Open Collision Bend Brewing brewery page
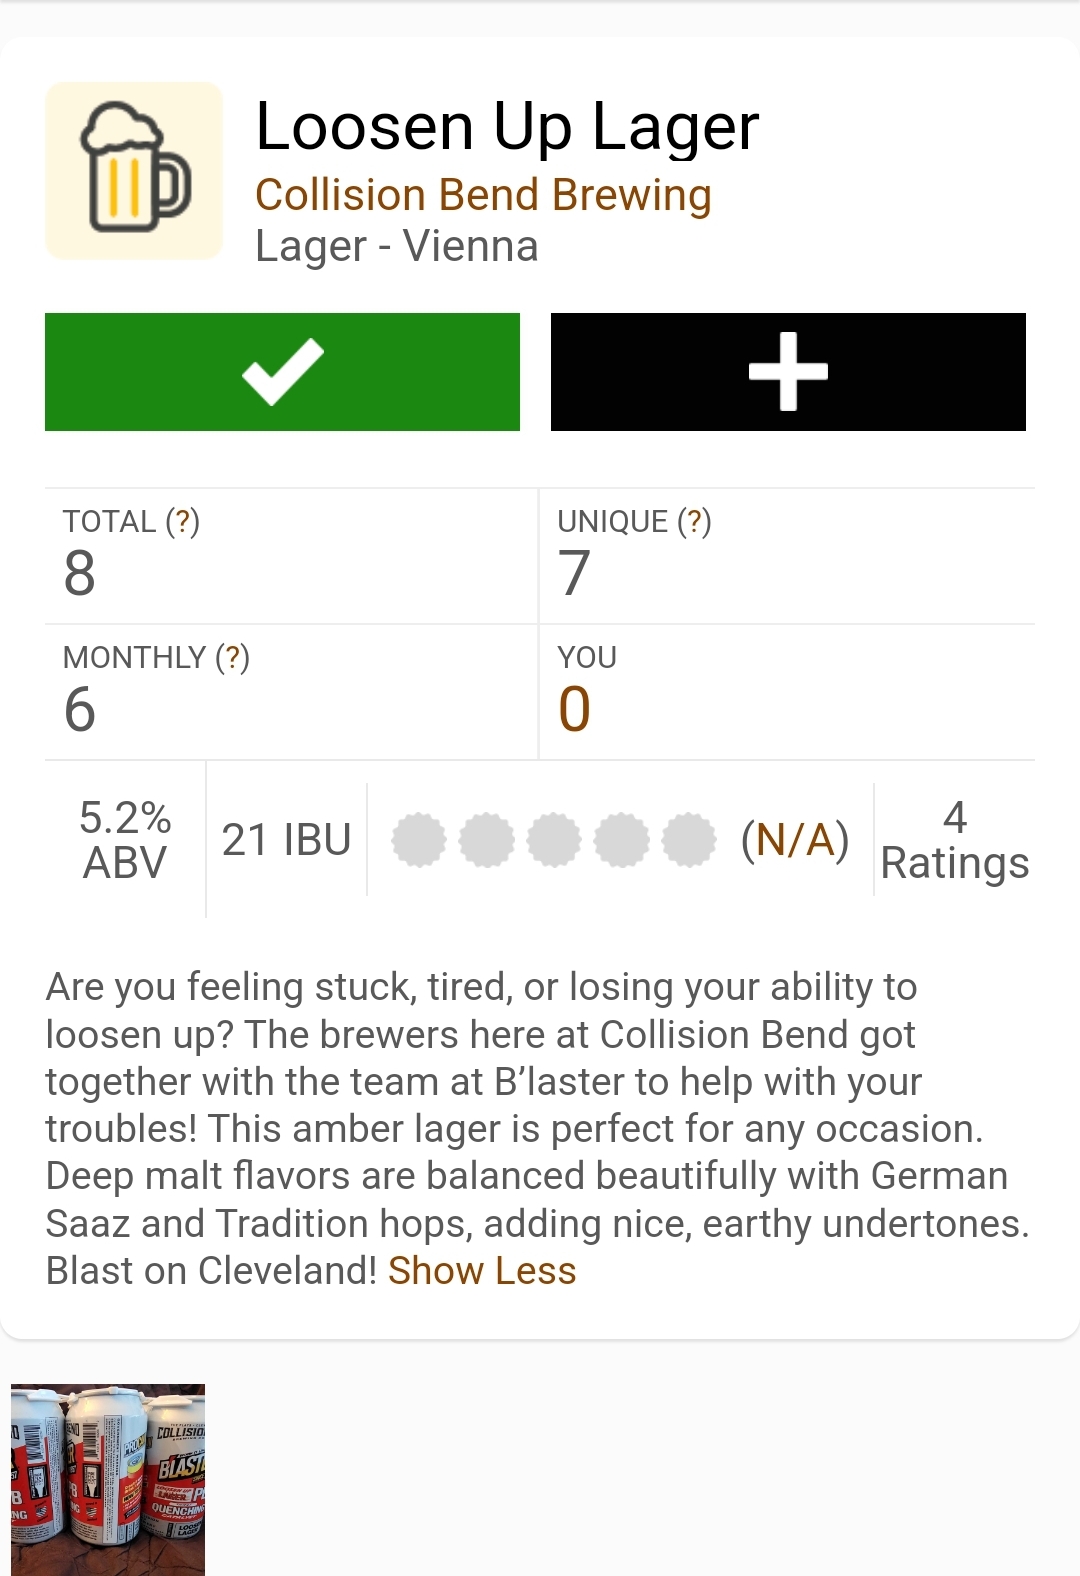The height and width of the screenshot is (1576, 1080). [x=483, y=195]
